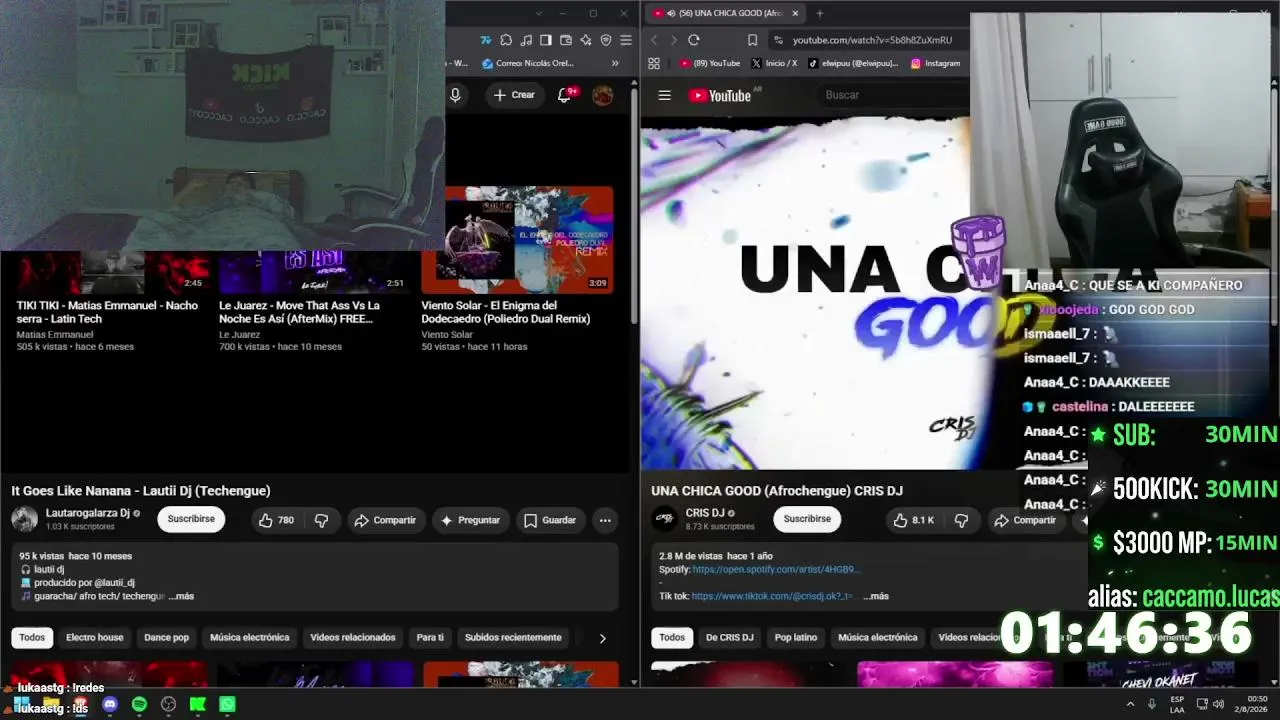Click the site settings icon beside the URL
1280x720 pixels.
(x=778, y=40)
